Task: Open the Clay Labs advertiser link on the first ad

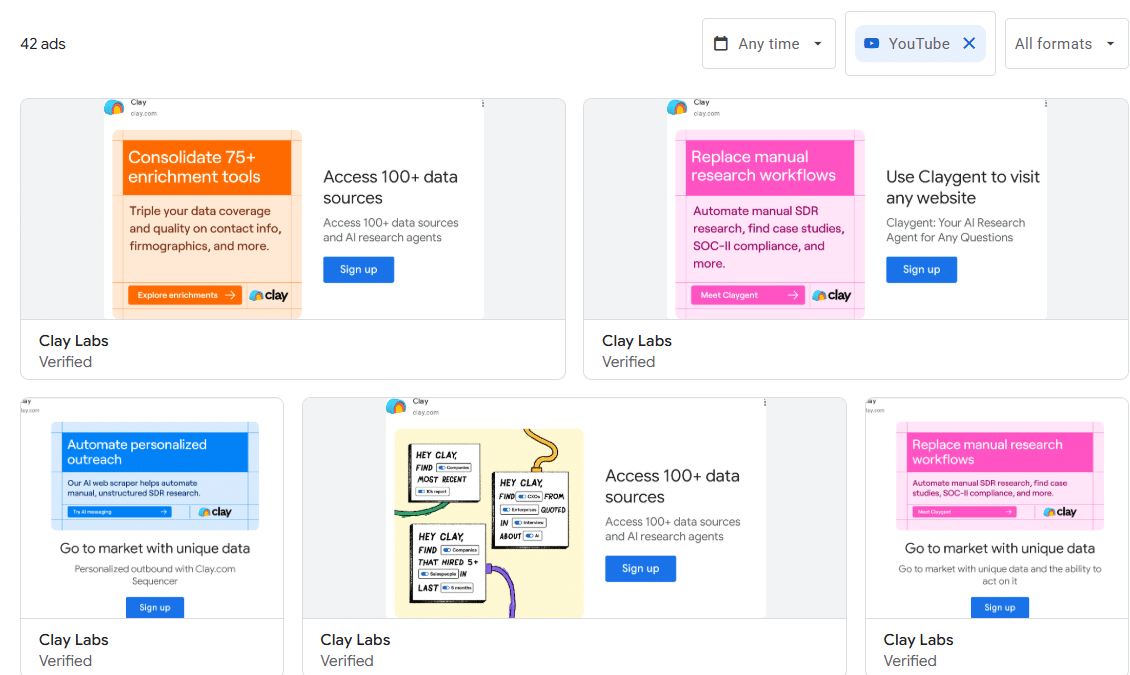Action: 73,340
